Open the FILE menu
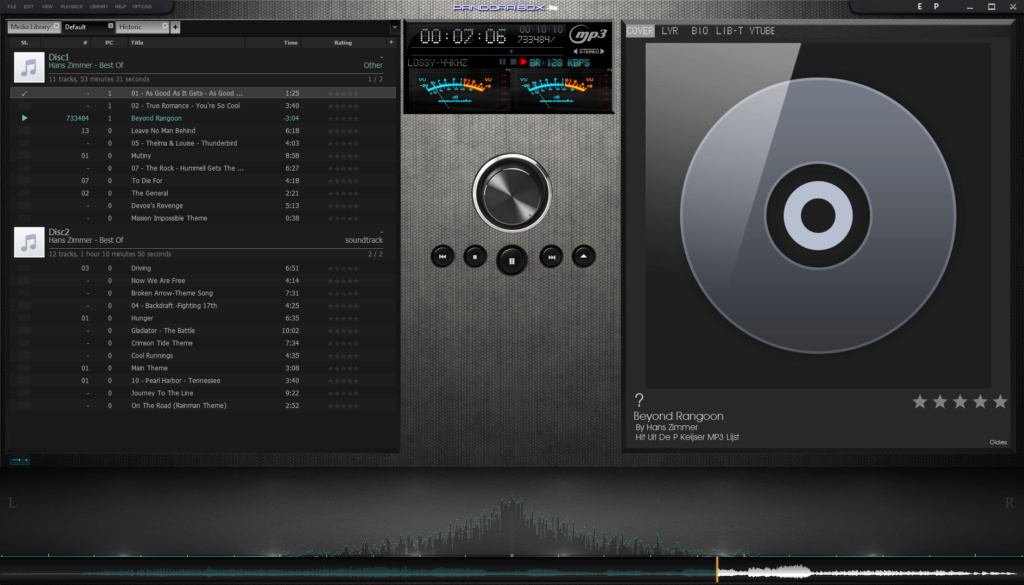Screen dimensions: 1024x585 (12, 7)
